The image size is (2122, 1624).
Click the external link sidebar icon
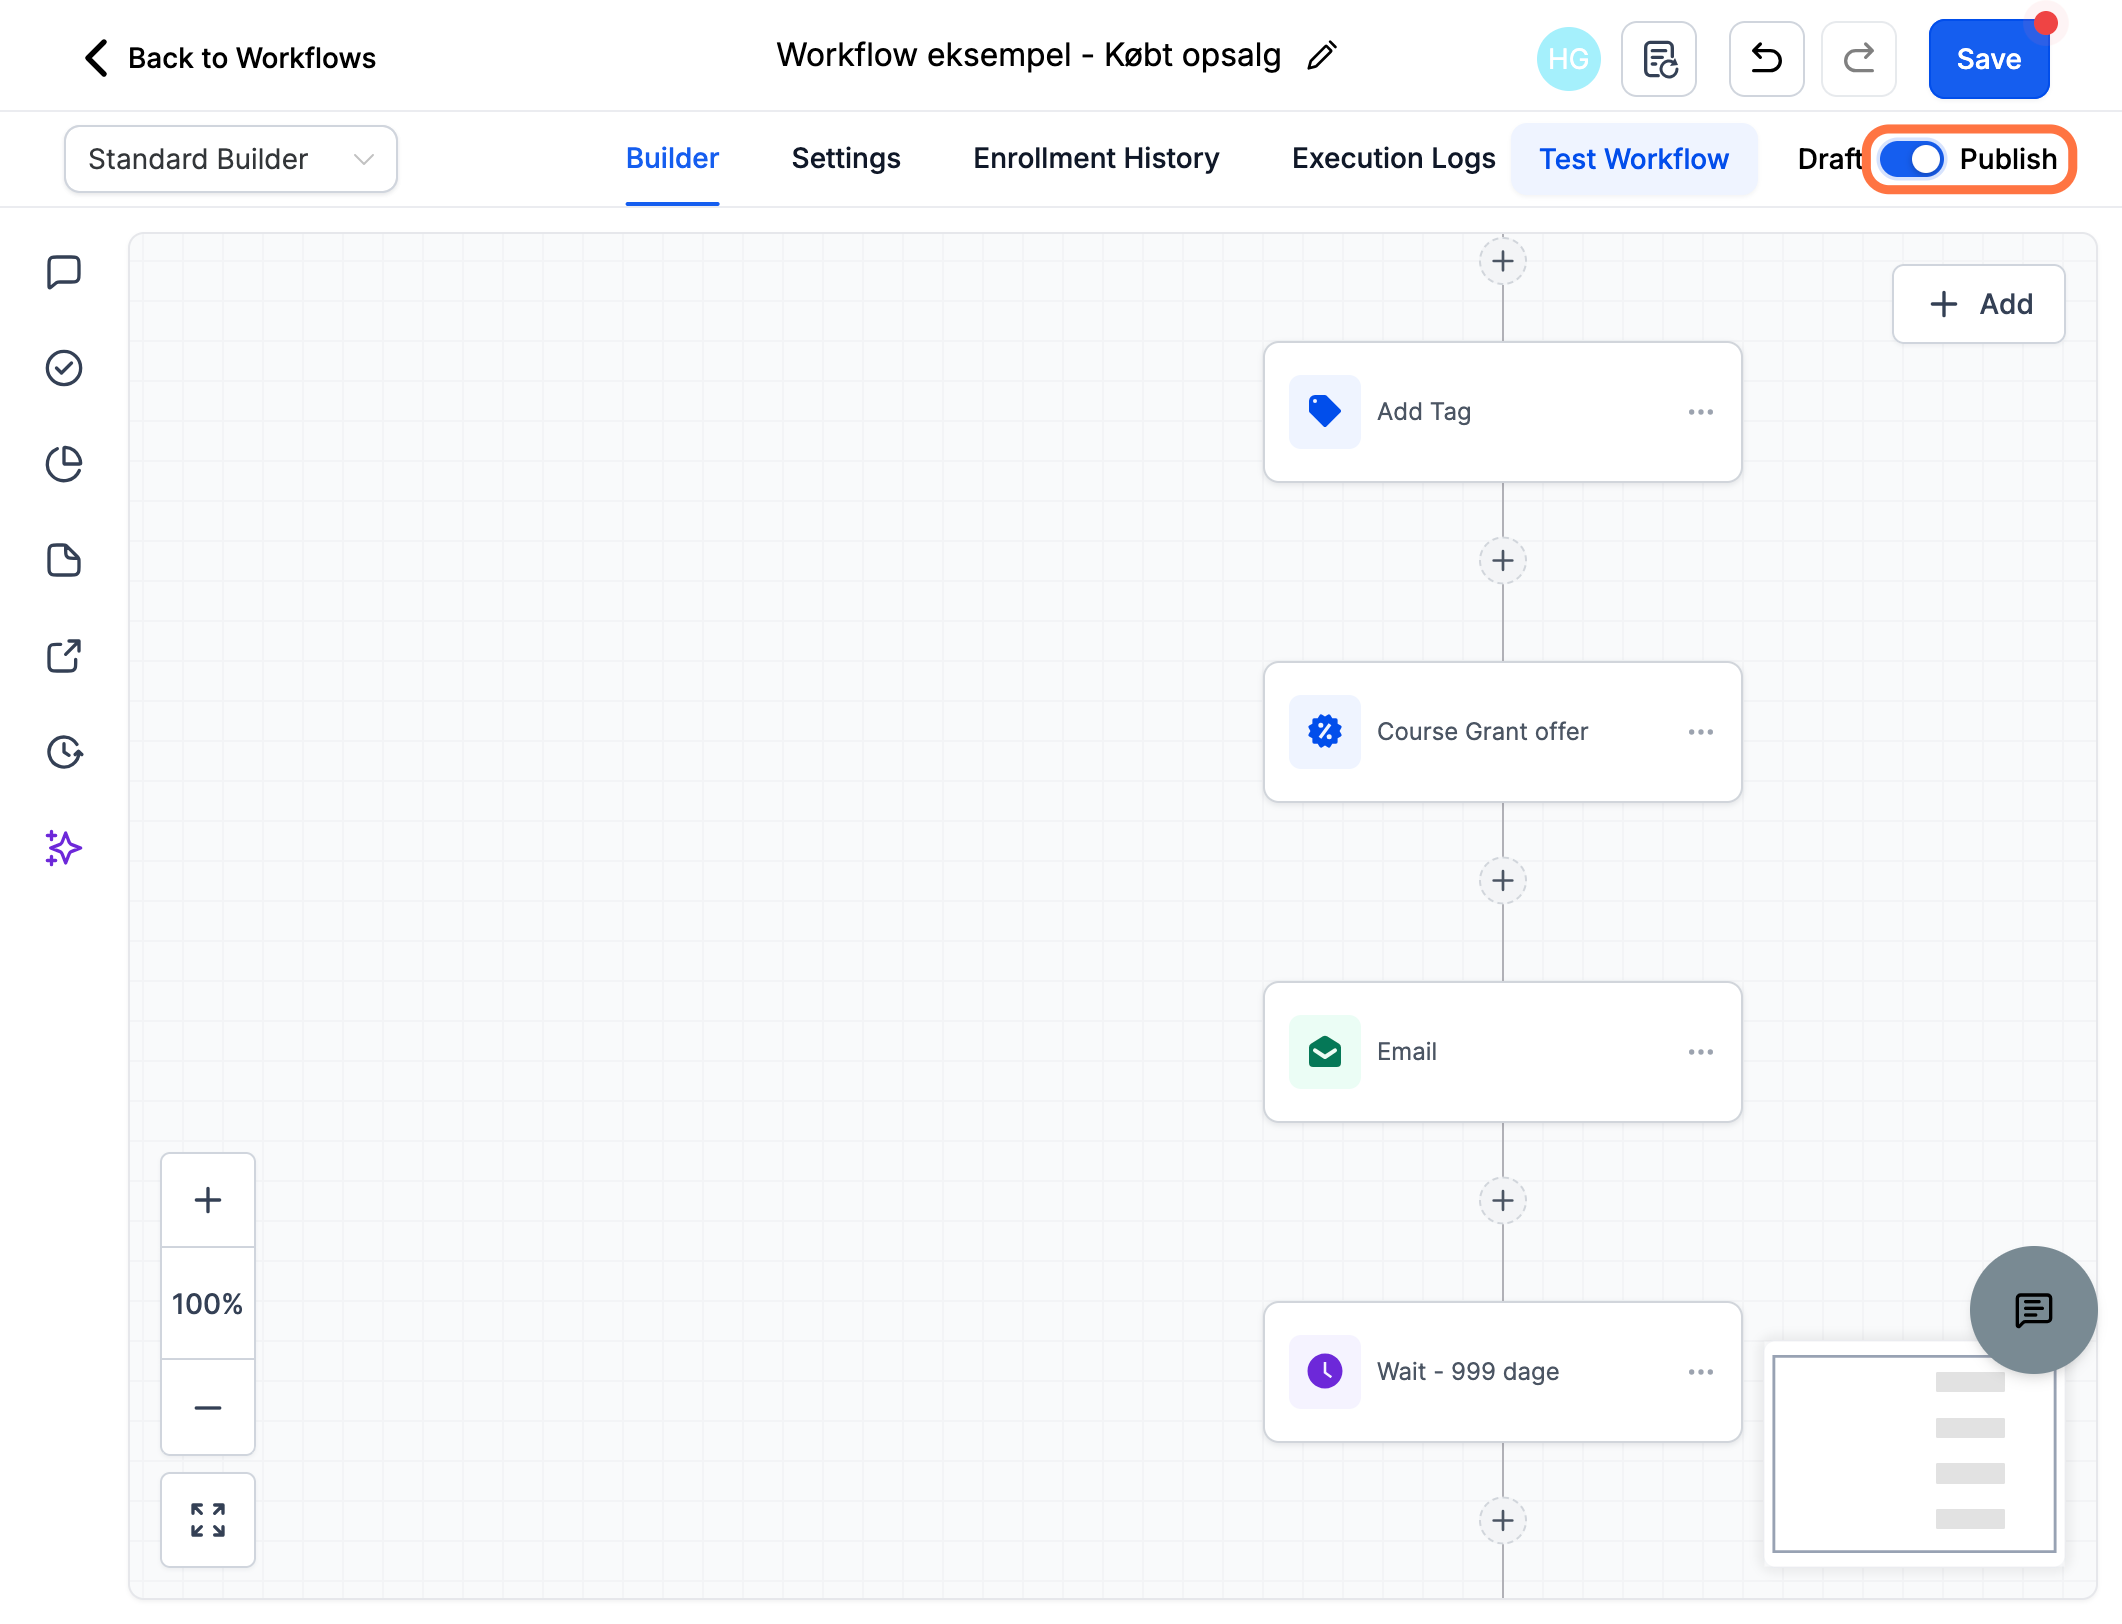click(64, 656)
